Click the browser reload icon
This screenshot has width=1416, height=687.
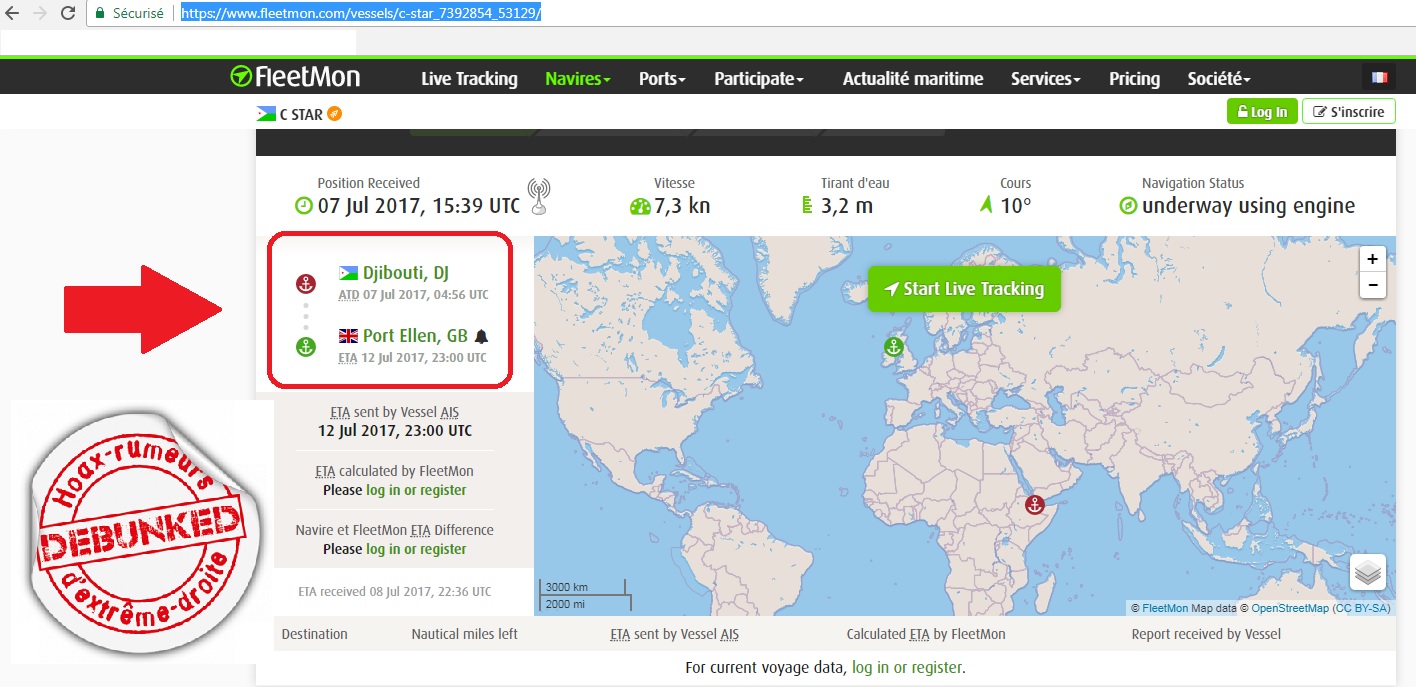coord(68,14)
